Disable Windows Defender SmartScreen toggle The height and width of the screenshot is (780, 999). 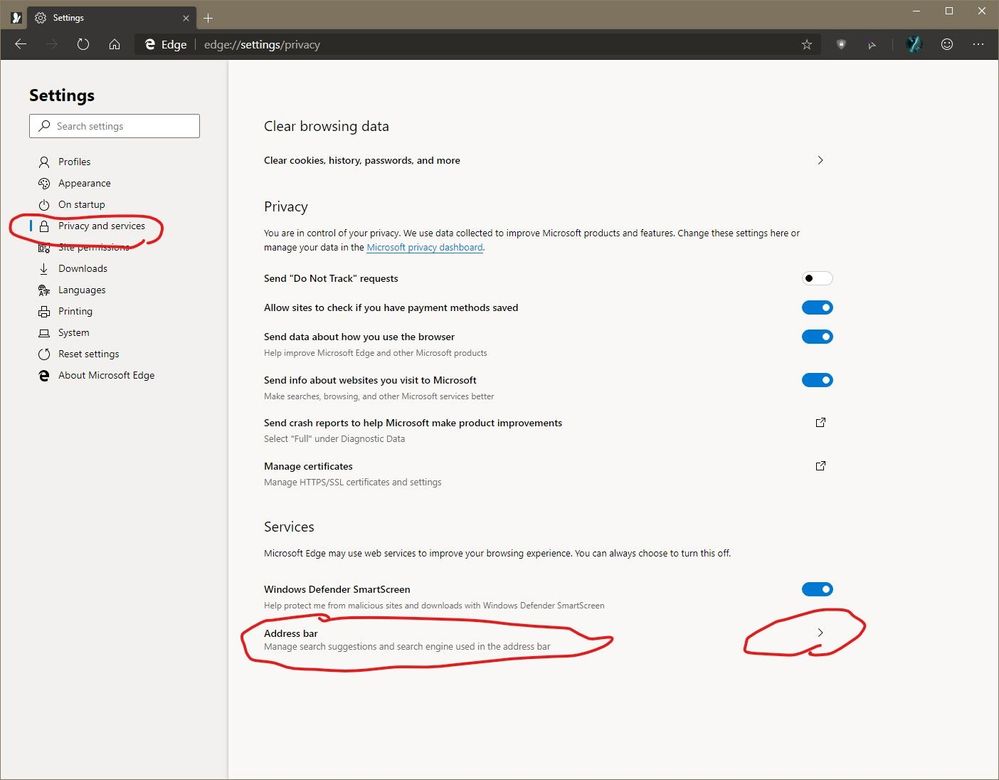[x=817, y=589]
